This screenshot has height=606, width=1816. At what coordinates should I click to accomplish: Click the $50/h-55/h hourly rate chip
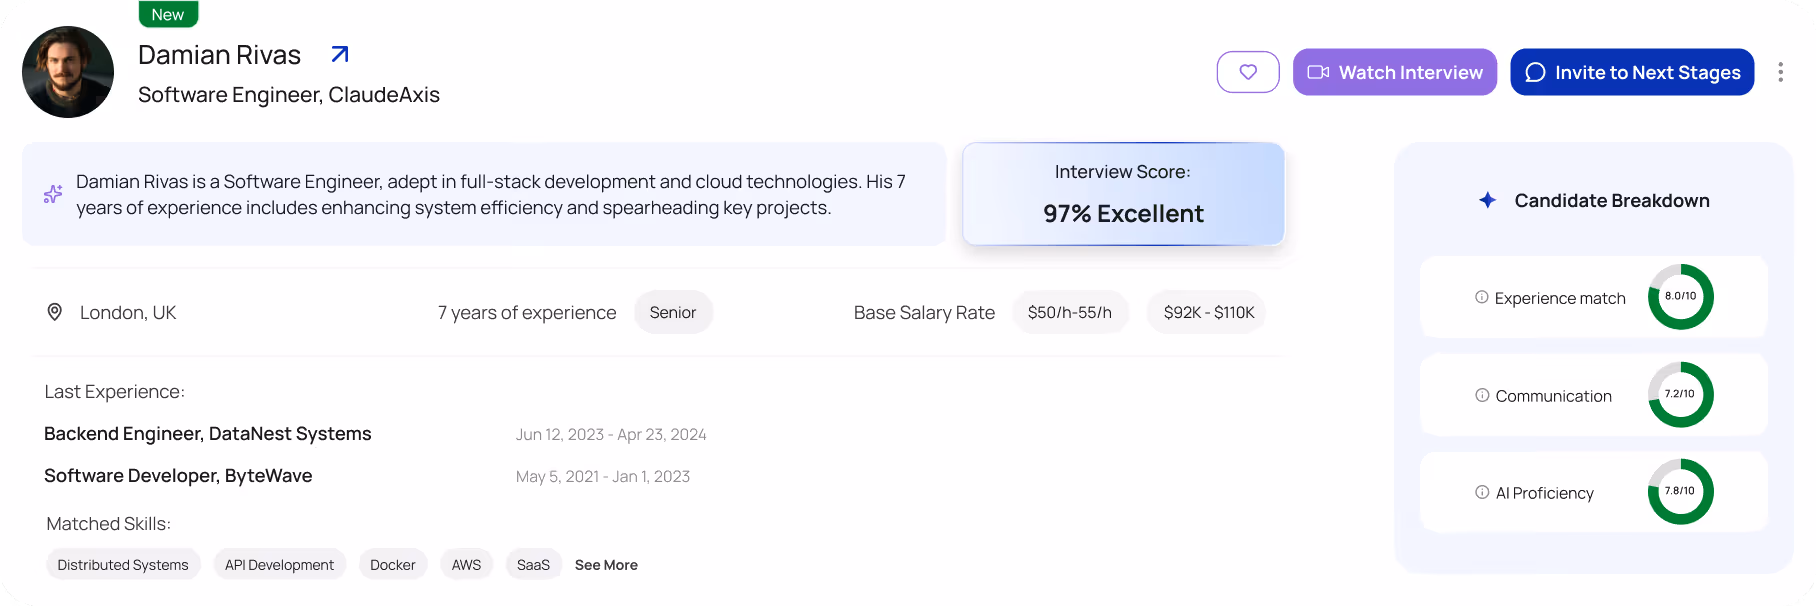point(1069,312)
